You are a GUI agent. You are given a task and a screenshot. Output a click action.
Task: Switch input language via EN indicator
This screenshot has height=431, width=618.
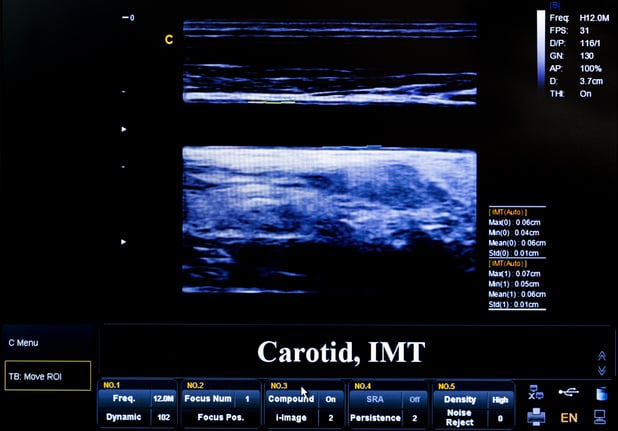[569, 418]
